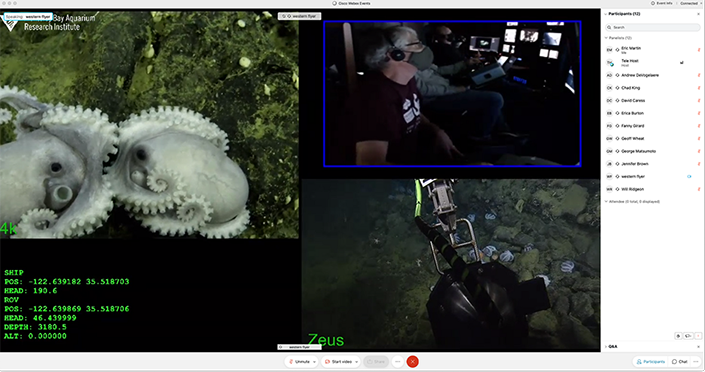Close the Participants panel with its X
Screen dimensions: 705x372
coord(698,14)
